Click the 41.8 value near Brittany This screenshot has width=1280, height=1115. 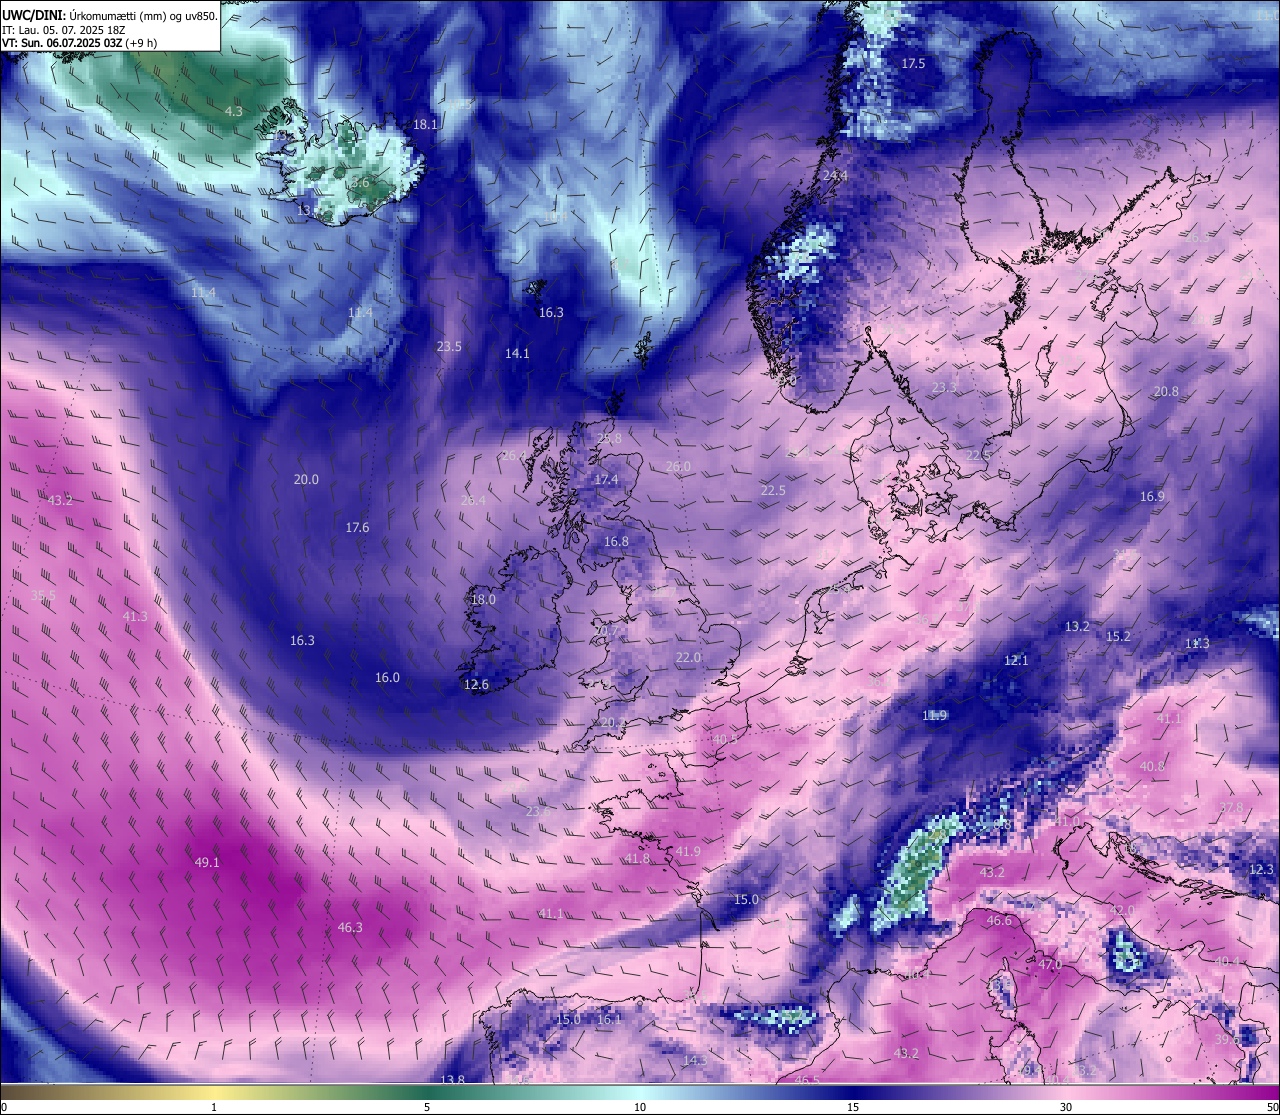click(x=637, y=858)
